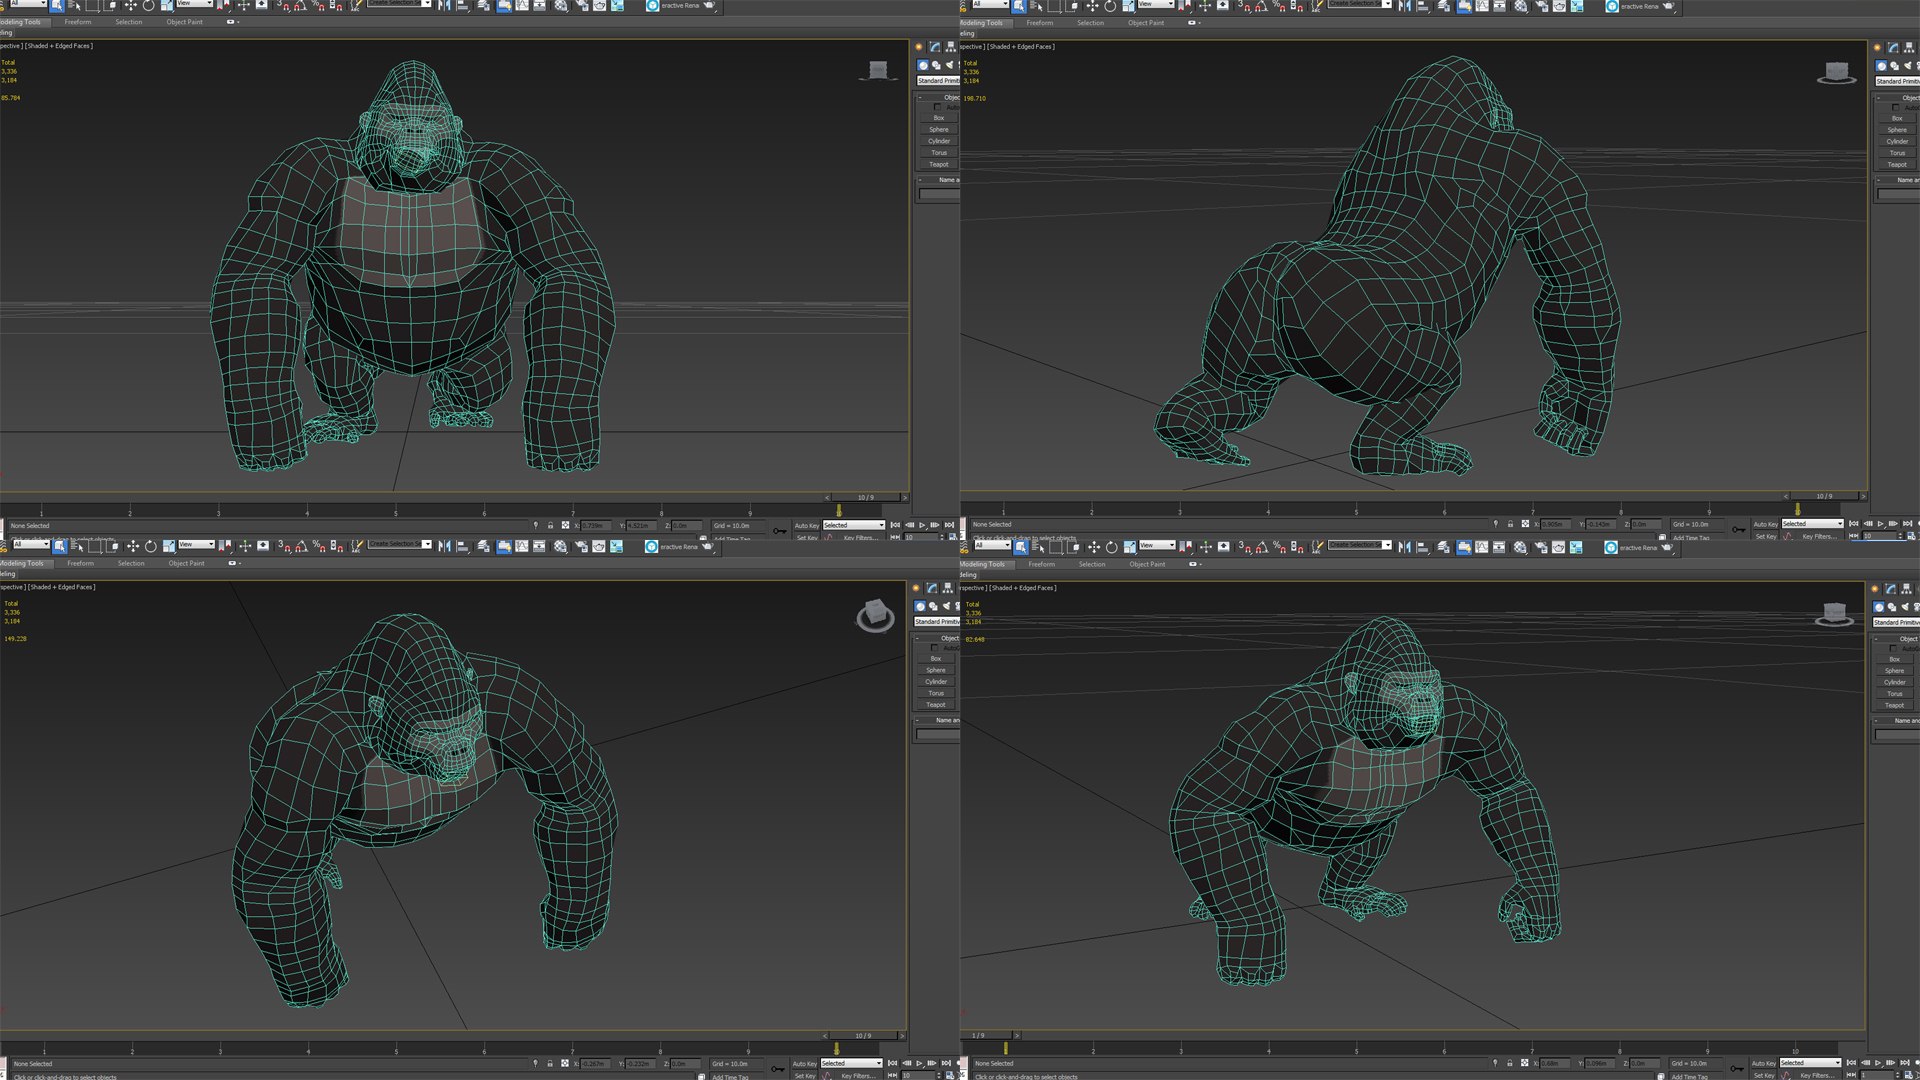Open the Selected key dropdown in top-right panel
The height and width of the screenshot is (1080, 1920).
(x=1811, y=524)
